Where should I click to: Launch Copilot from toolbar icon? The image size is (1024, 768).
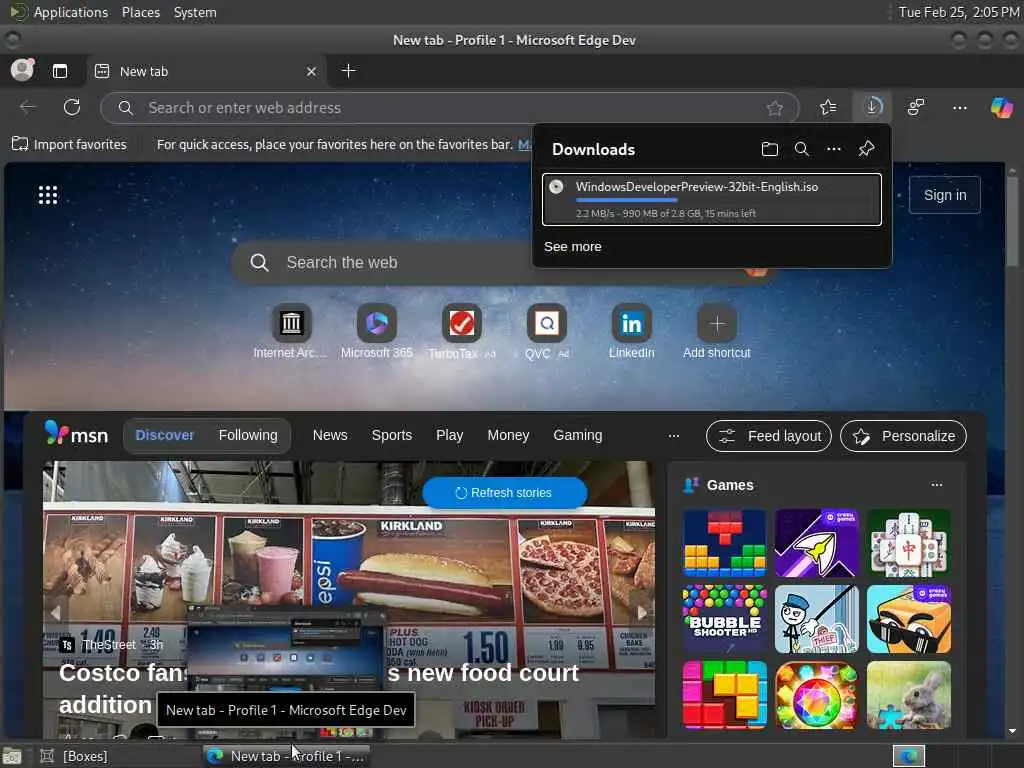pyautogui.click(x=1001, y=107)
